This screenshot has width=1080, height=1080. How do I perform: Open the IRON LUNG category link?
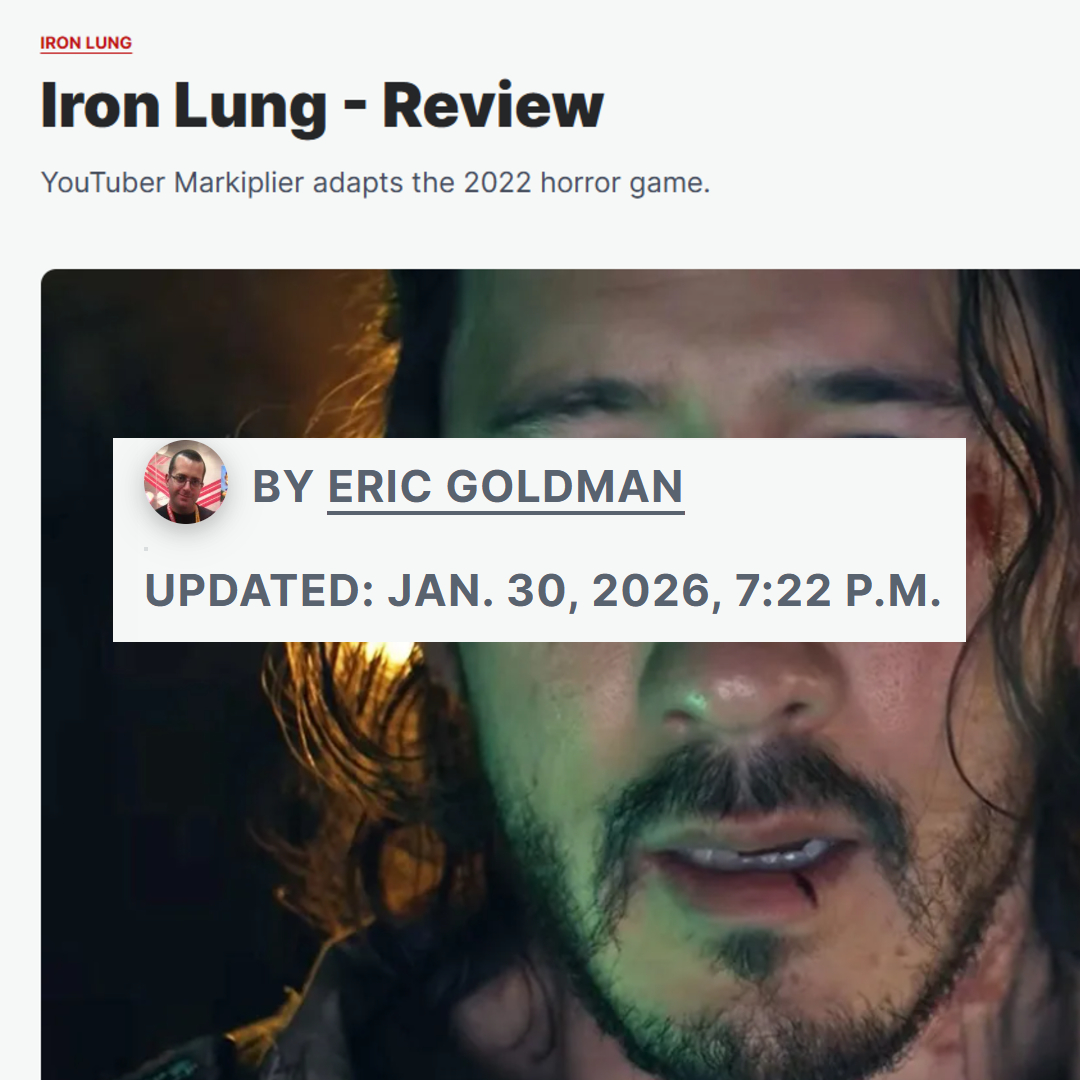pyautogui.click(x=85, y=43)
